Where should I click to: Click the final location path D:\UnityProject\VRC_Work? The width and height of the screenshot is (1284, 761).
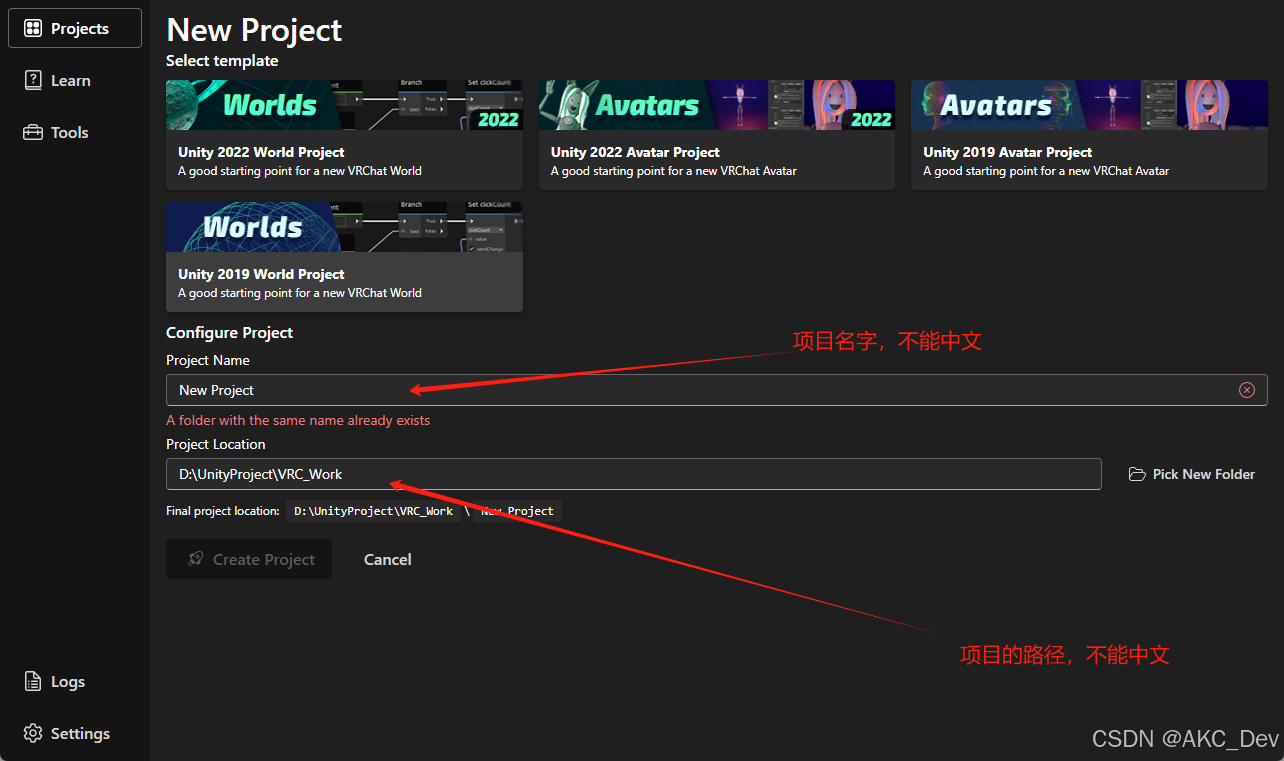pos(374,511)
